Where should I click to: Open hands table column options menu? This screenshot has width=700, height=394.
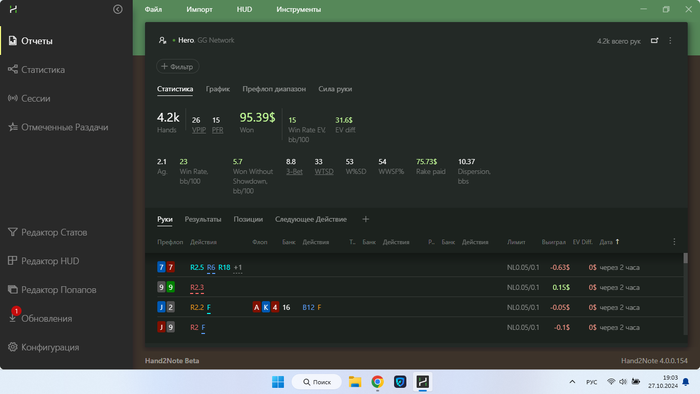(674, 242)
